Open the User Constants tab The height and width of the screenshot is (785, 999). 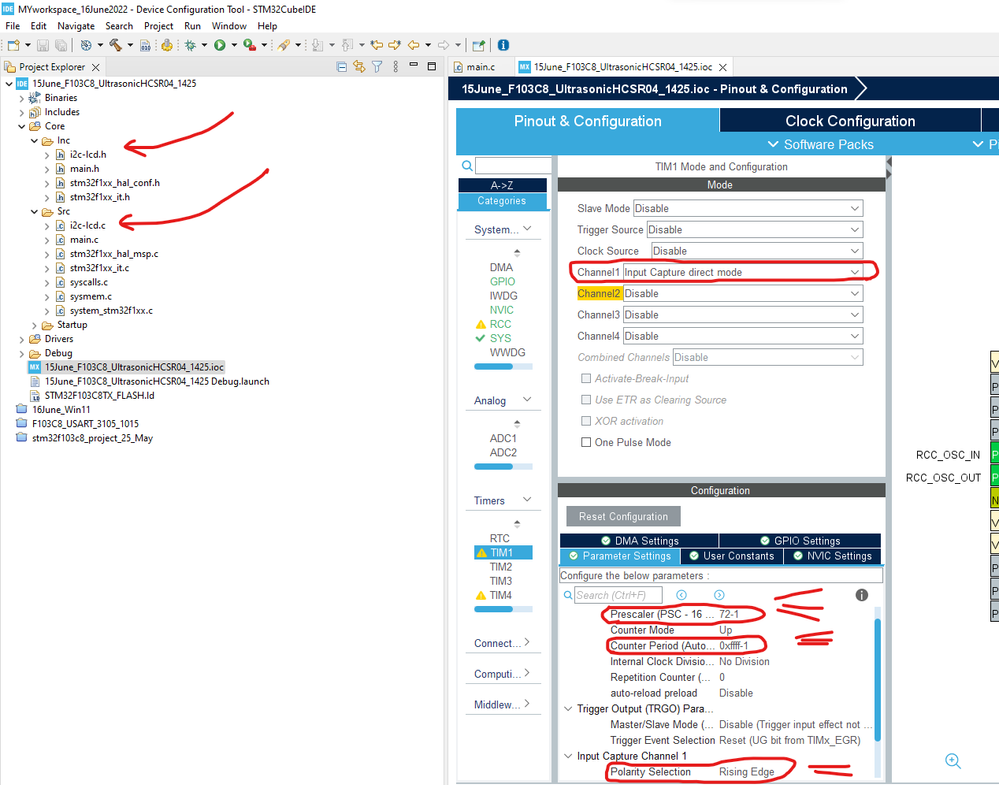(x=732, y=556)
